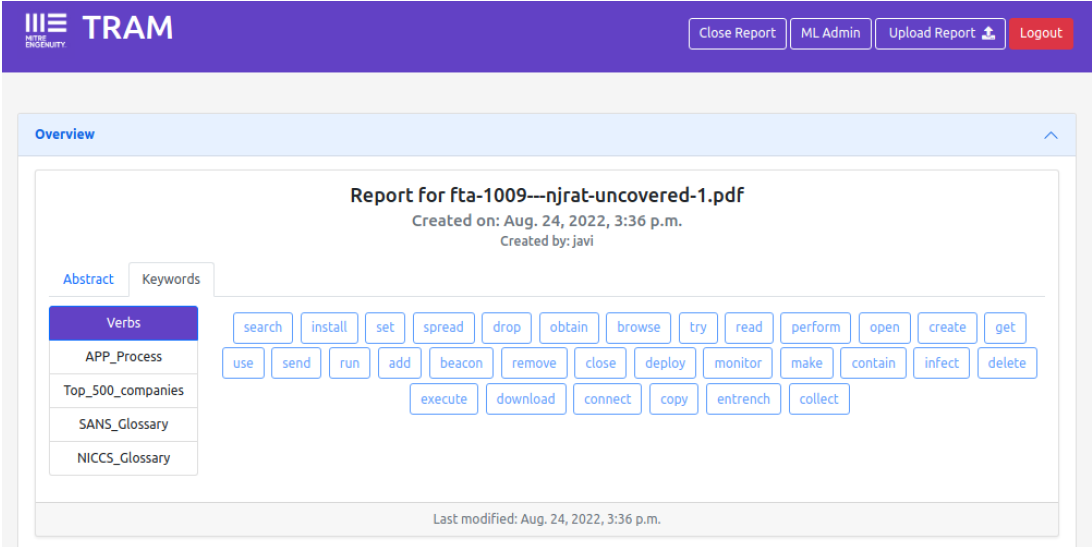Click the Upload Report button
Viewport: 1092px width, 547px height.
[940, 33]
